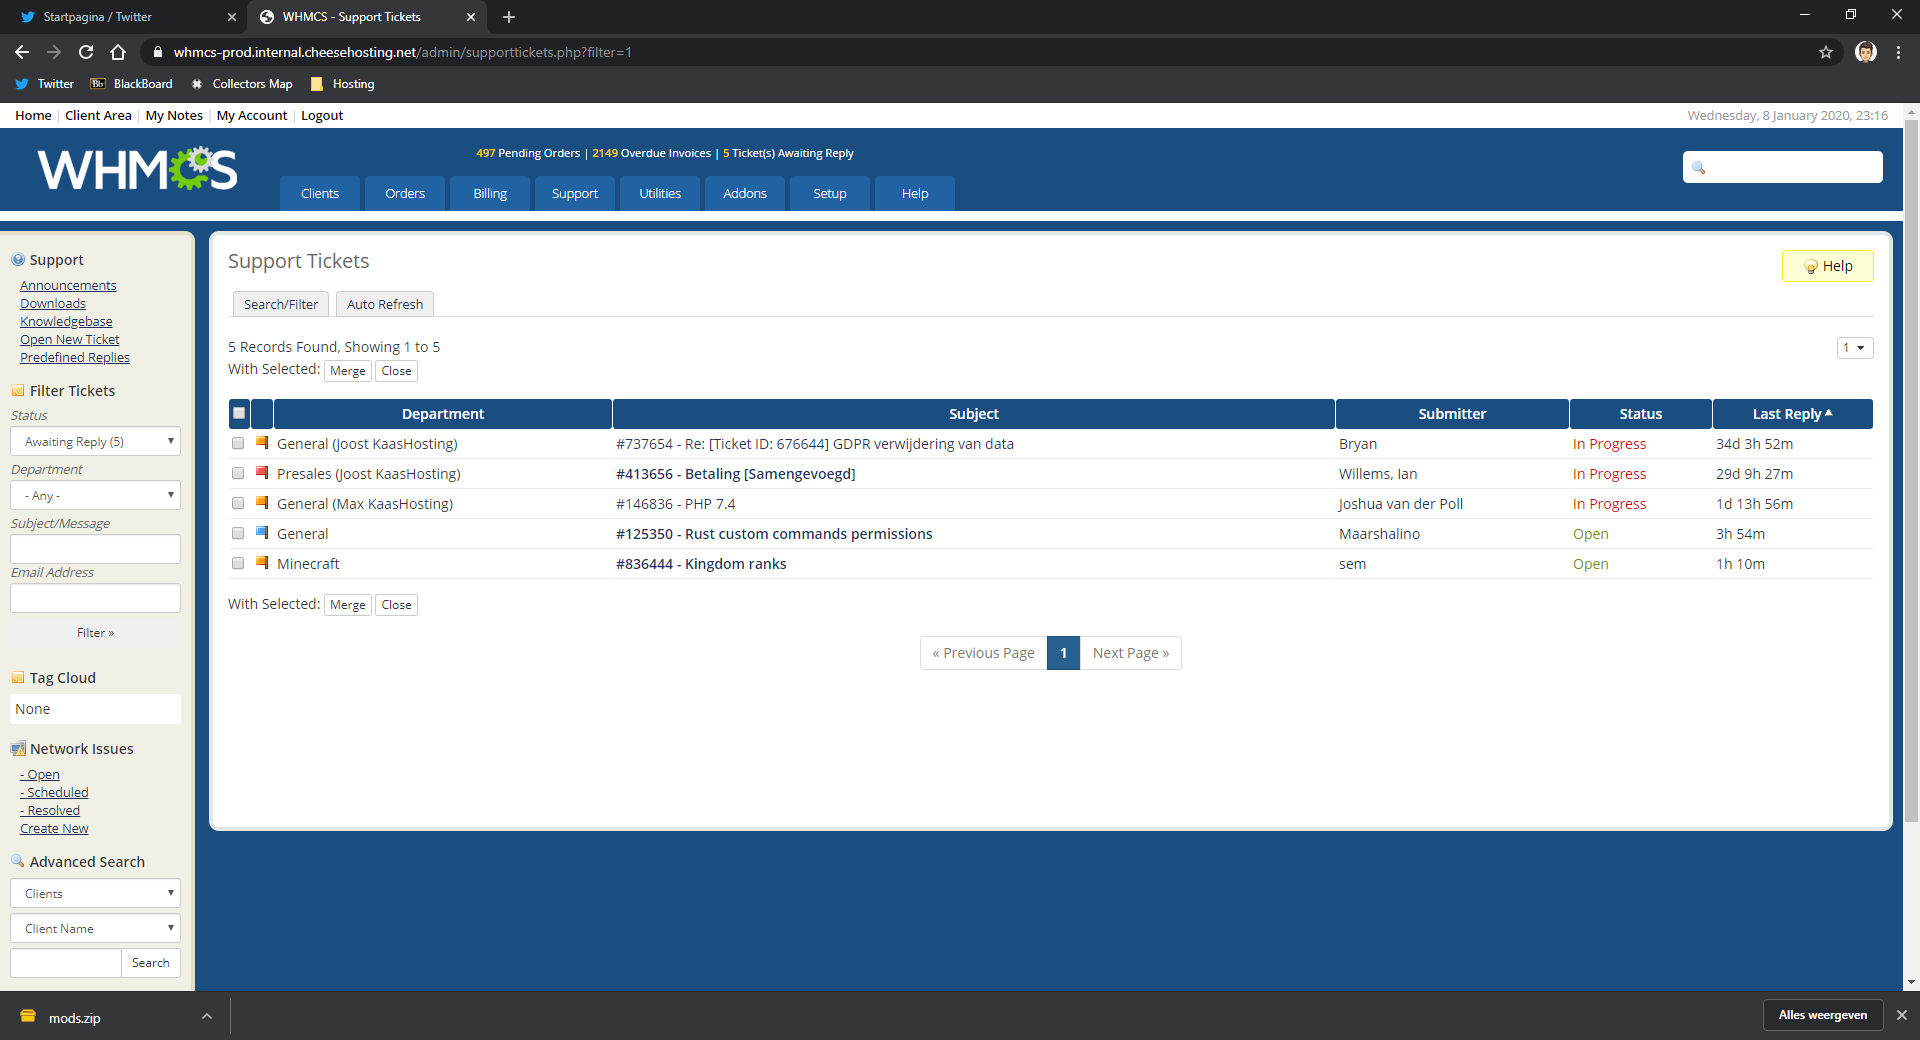Click the page vertical scrollbar
1920x1040 pixels.
(1911, 470)
